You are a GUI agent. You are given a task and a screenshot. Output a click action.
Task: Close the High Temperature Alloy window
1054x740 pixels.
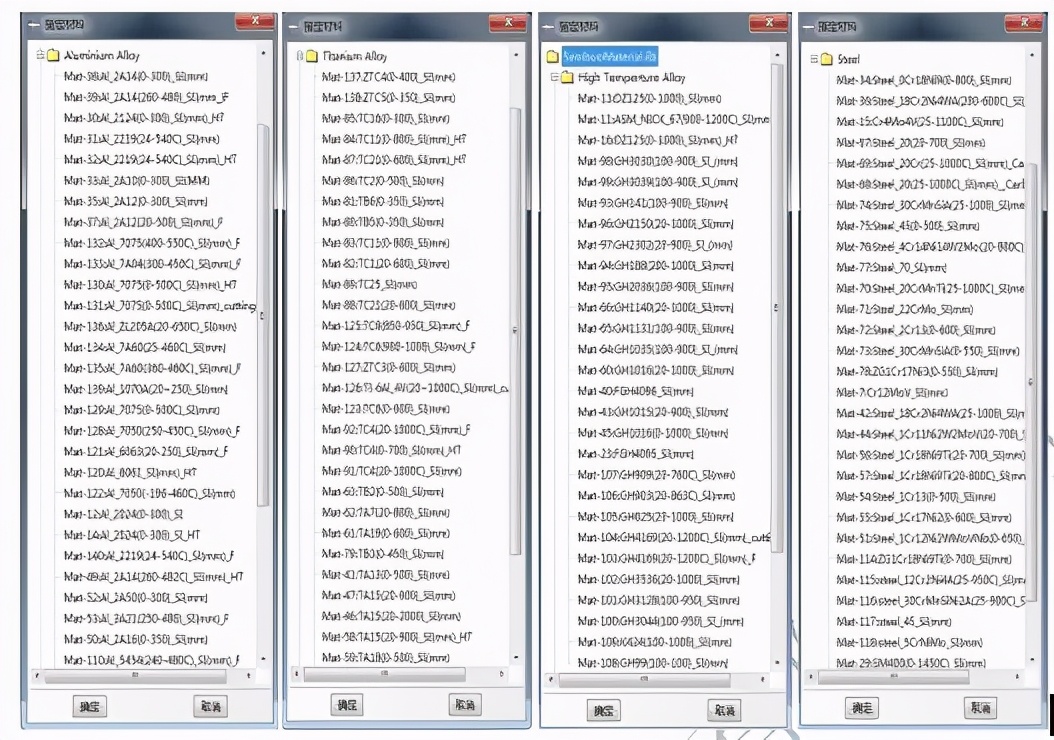click(768, 23)
